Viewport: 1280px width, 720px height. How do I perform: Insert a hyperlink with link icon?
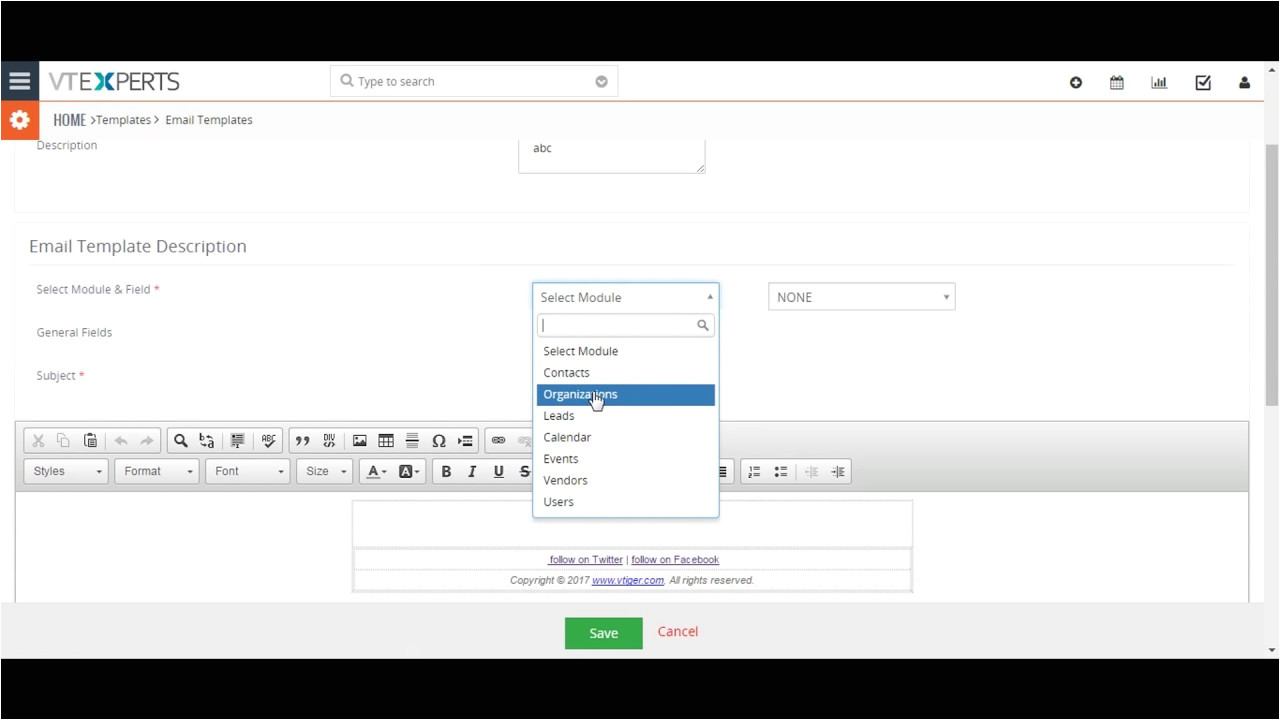coord(499,441)
